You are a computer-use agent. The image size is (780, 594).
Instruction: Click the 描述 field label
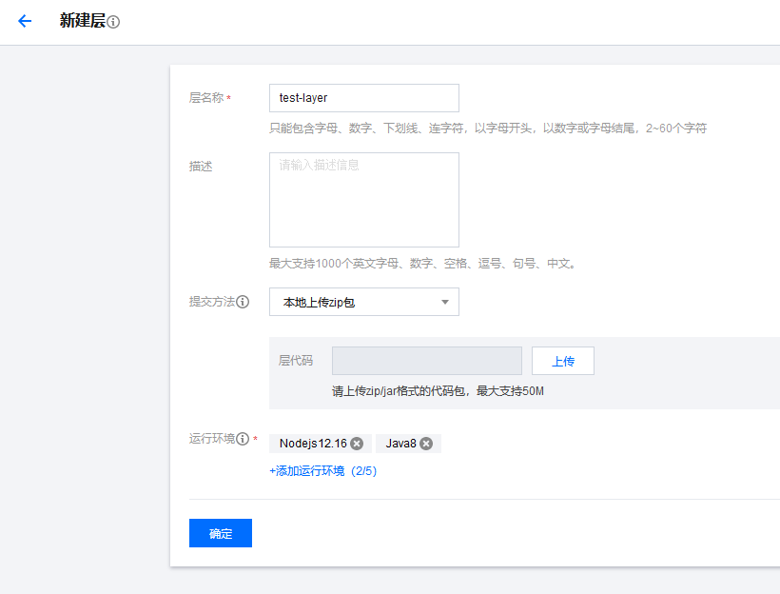[201, 166]
